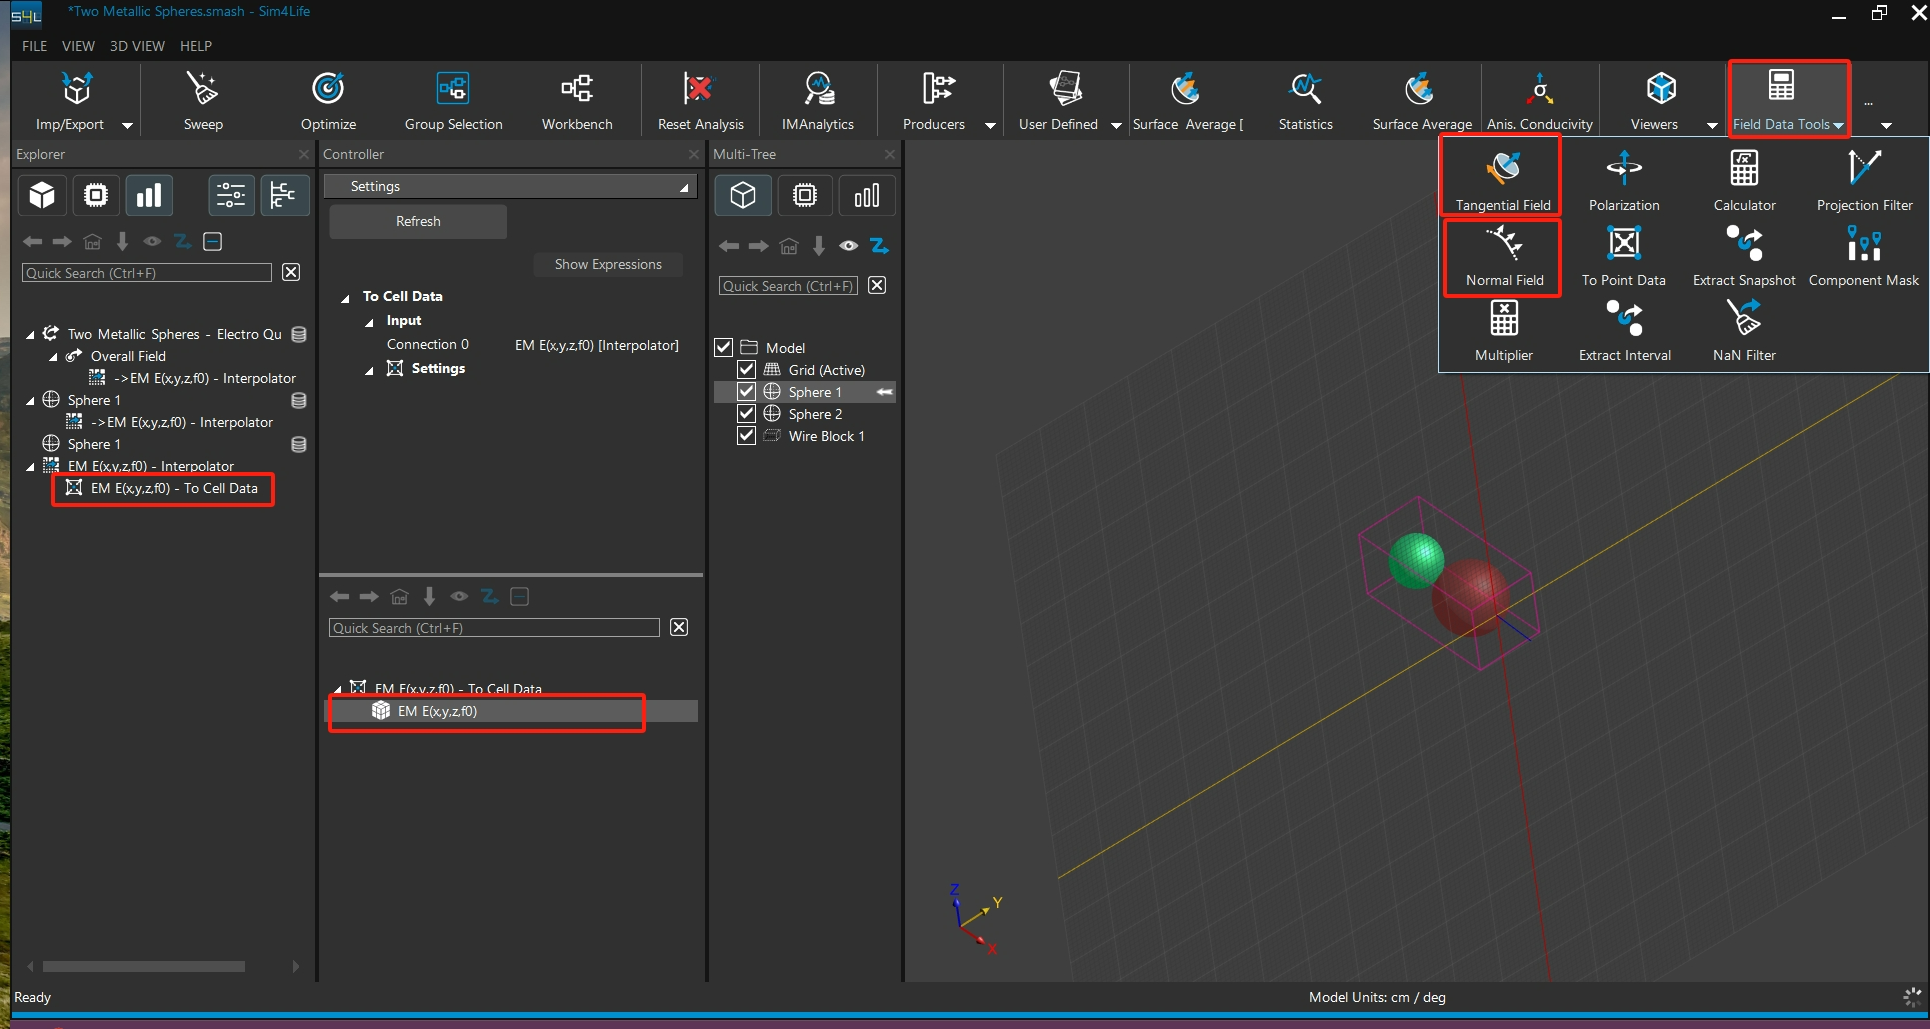Uncheck the Sphere 2 checkbox
The image size is (1930, 1029).
point(746,414)
